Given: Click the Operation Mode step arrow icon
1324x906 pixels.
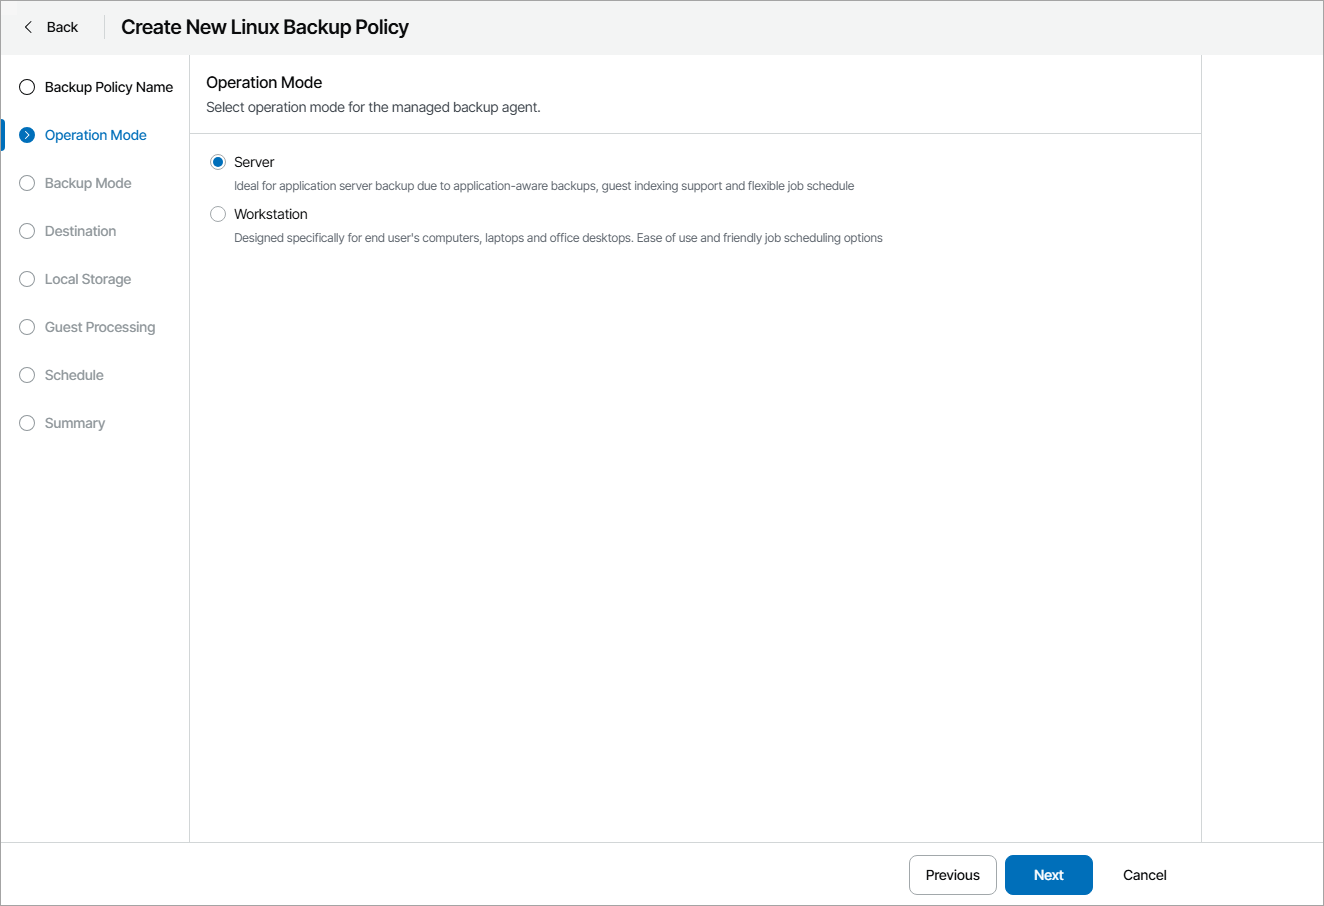Looking at the screenshot, I should click(27, 135).
